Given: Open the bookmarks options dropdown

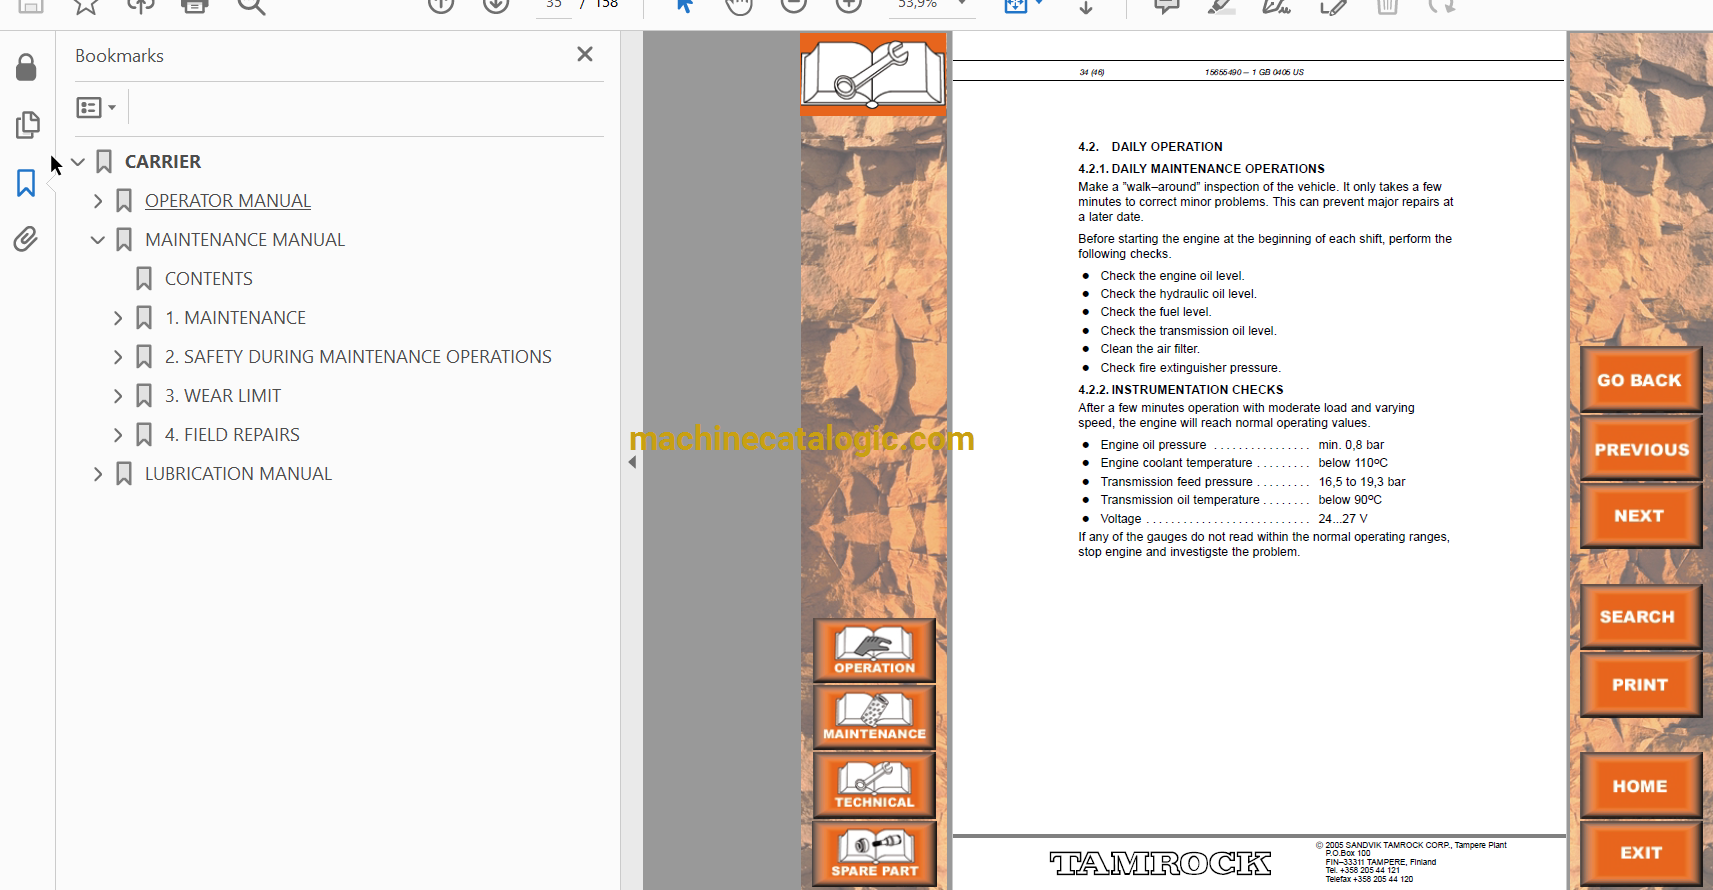Looking at the screenshot, I should (96, 107).
